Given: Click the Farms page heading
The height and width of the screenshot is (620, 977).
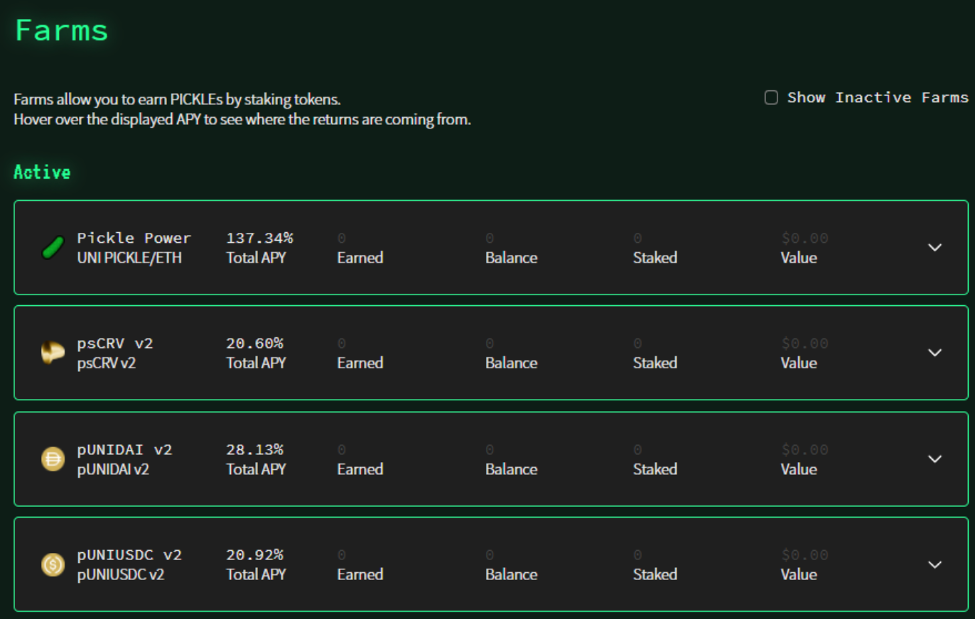Looking at the screenshot, I should click(x=62, y=30).
